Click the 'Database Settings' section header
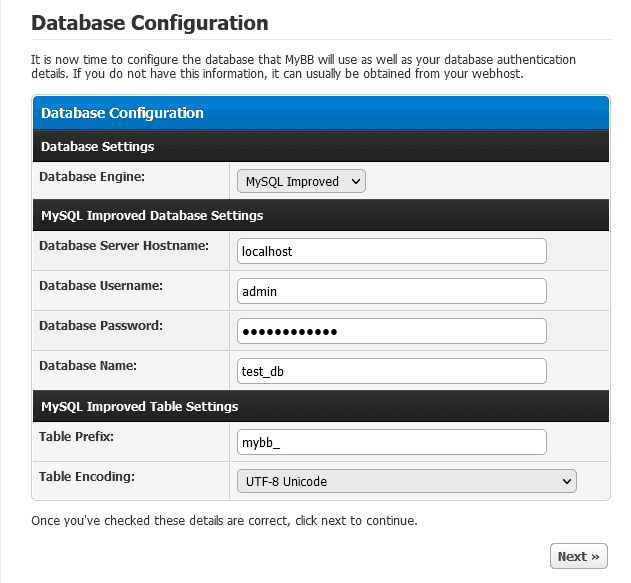This screenshot has width=631, height=583. point(321,146)
